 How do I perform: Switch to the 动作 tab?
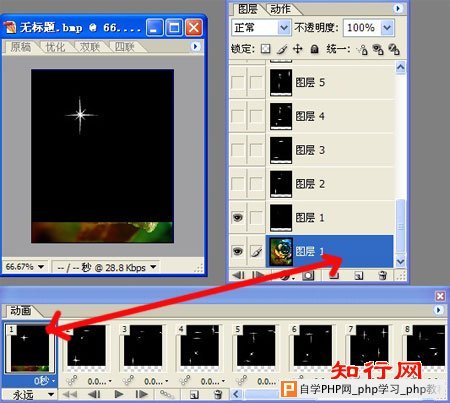click(280, 9)
